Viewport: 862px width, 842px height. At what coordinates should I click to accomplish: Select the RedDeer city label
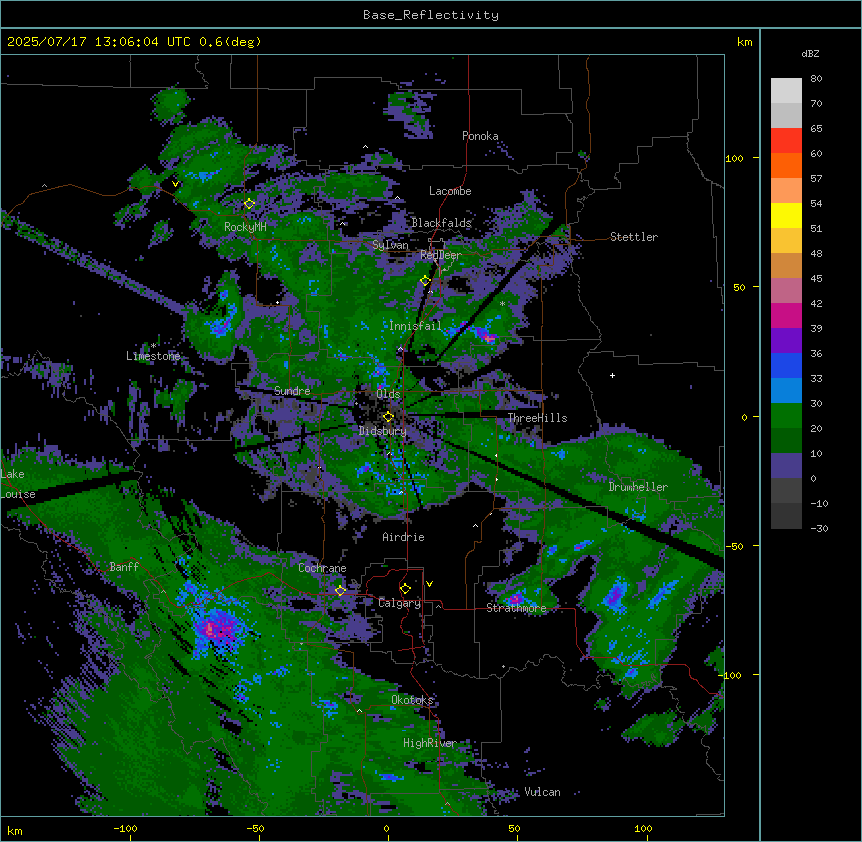(x=441, y=255)
